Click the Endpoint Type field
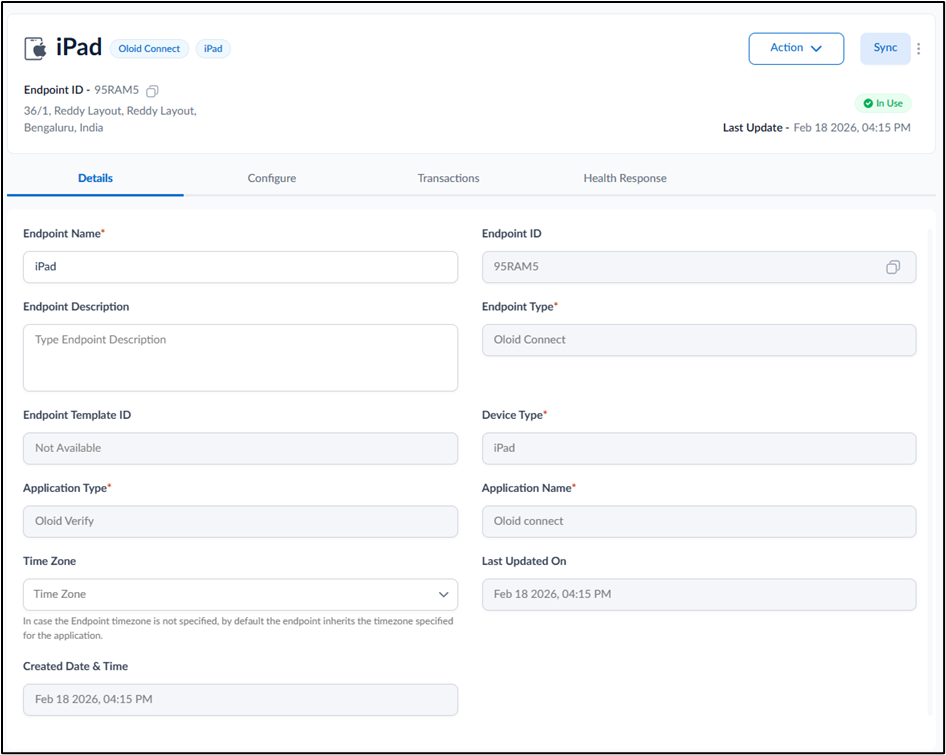Screen dimensions: 946x755 [699, 340]
